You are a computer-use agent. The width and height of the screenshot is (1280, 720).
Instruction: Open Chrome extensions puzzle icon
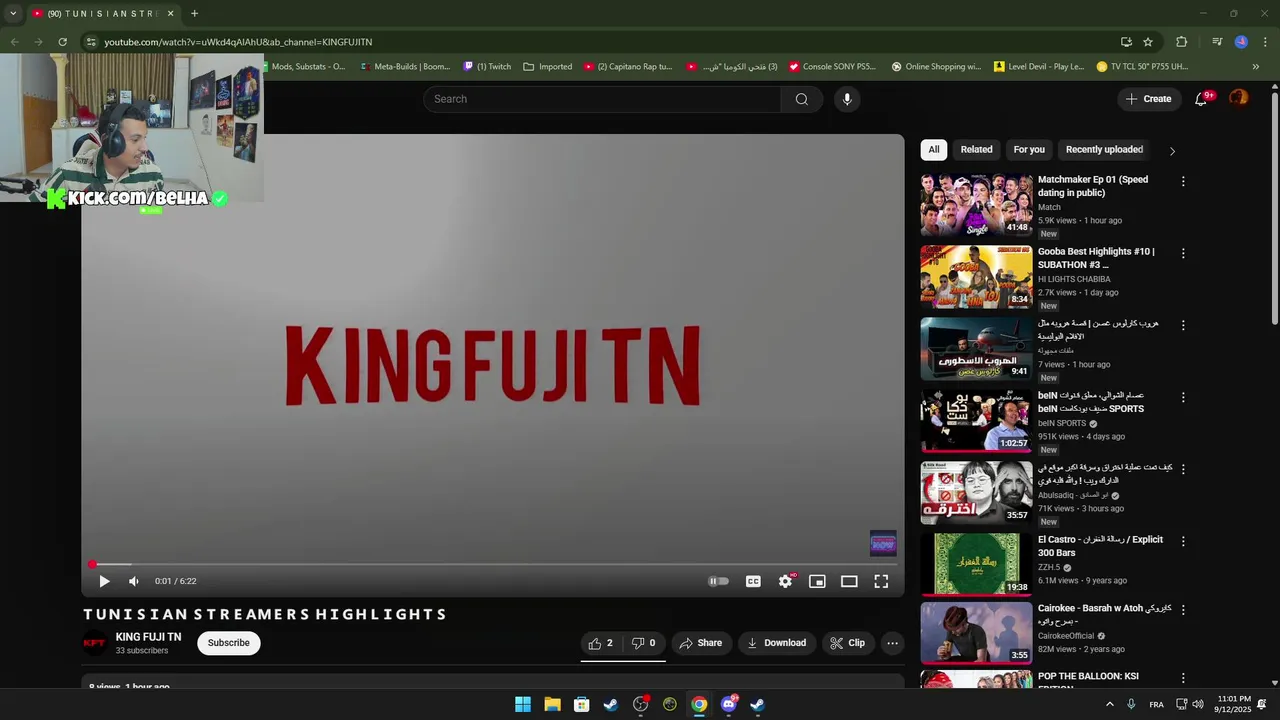(1181, 42)
